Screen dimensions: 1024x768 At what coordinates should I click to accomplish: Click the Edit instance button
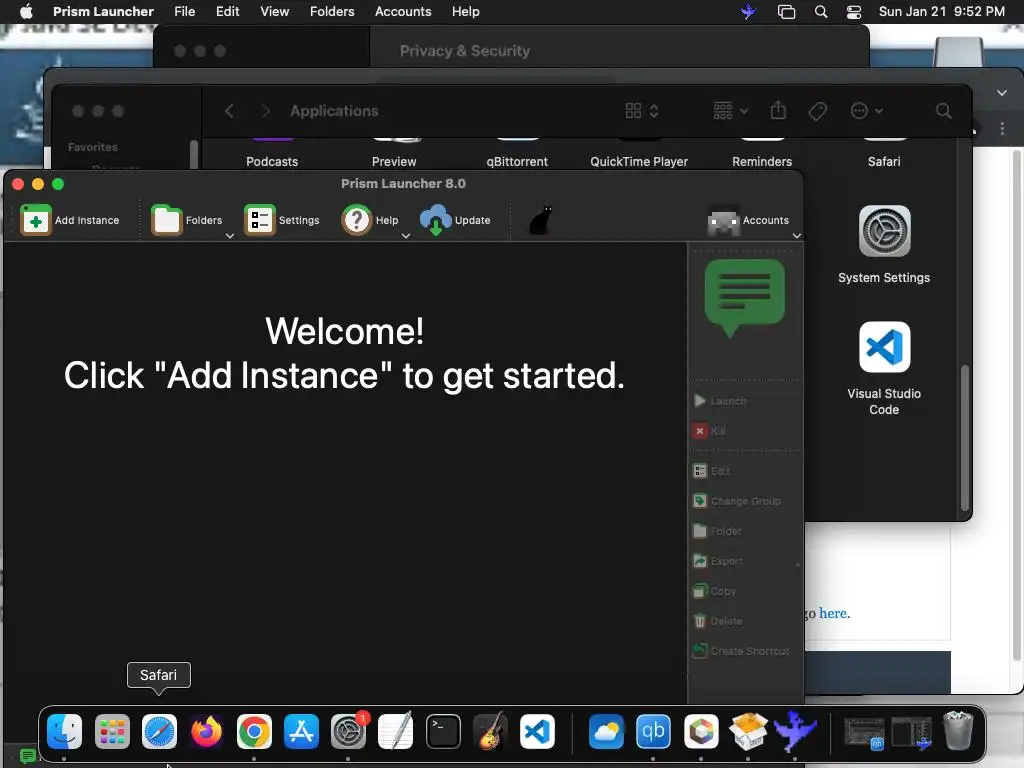[x=712, y=471]
